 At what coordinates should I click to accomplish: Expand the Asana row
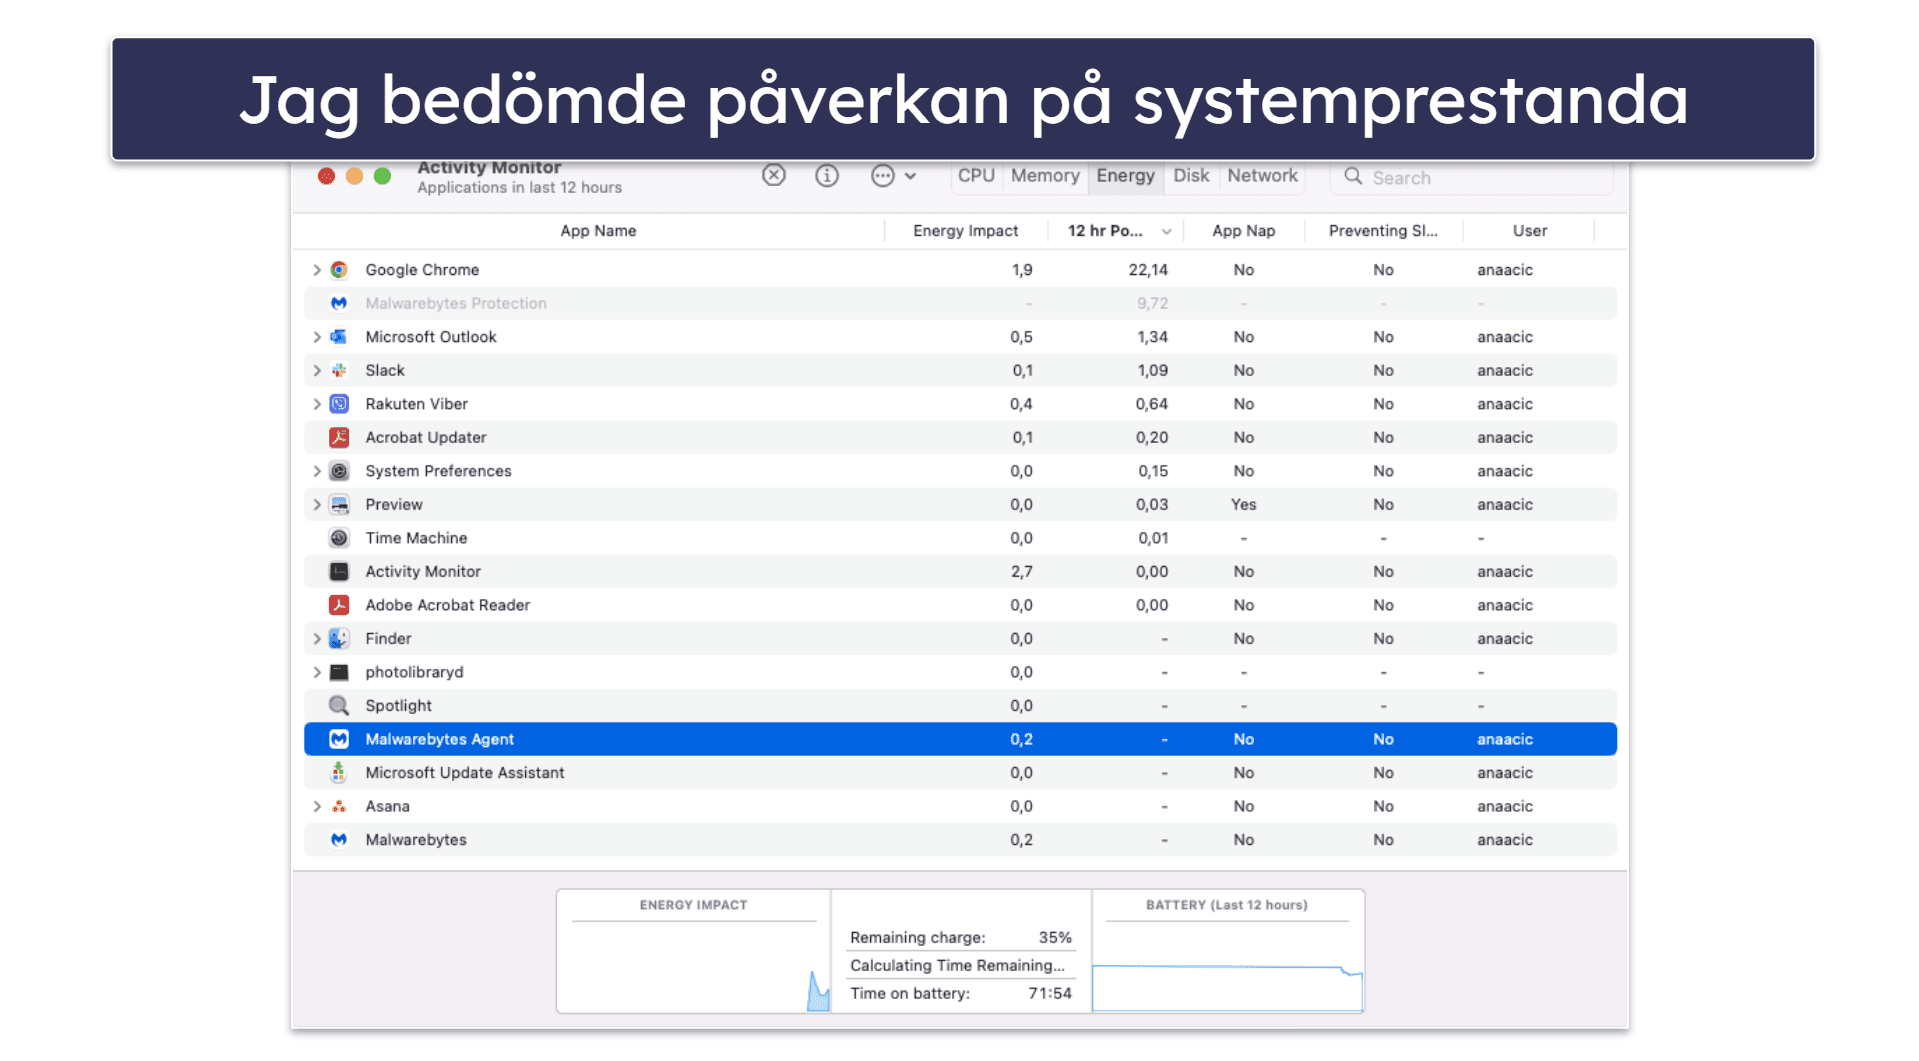(x=316, y=806)
